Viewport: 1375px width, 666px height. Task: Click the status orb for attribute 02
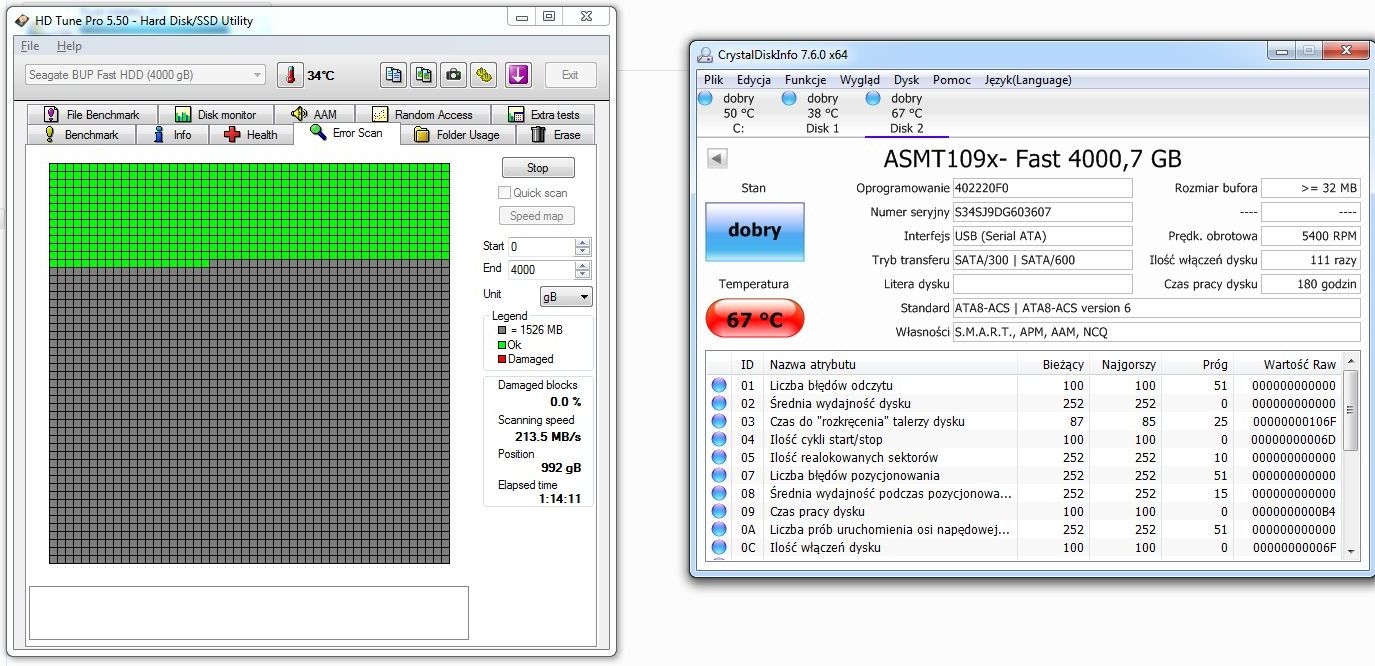tap(719, 403)
